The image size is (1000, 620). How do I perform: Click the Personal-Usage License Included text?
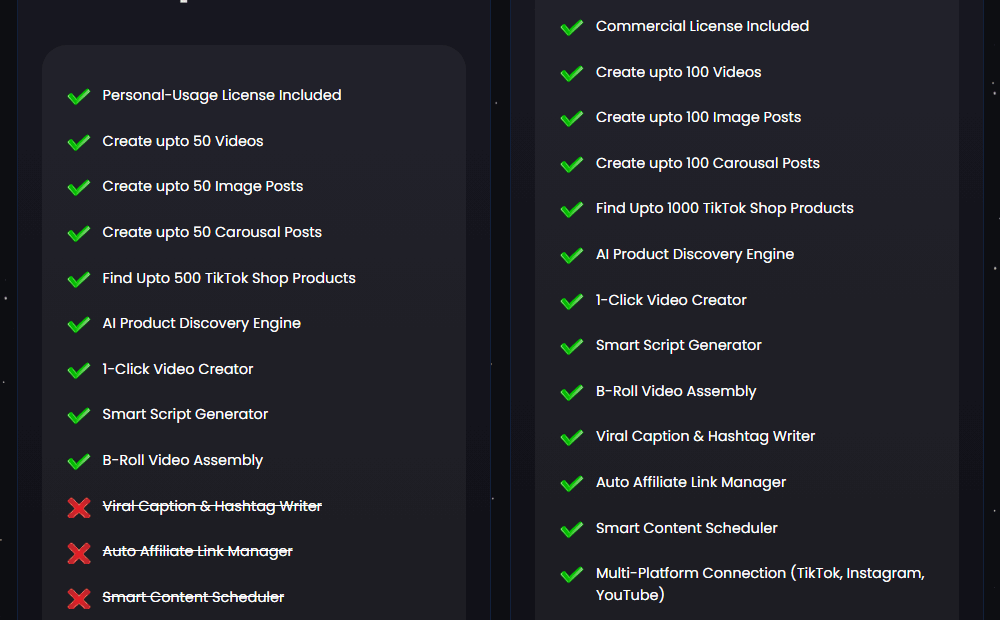point(222,95)
